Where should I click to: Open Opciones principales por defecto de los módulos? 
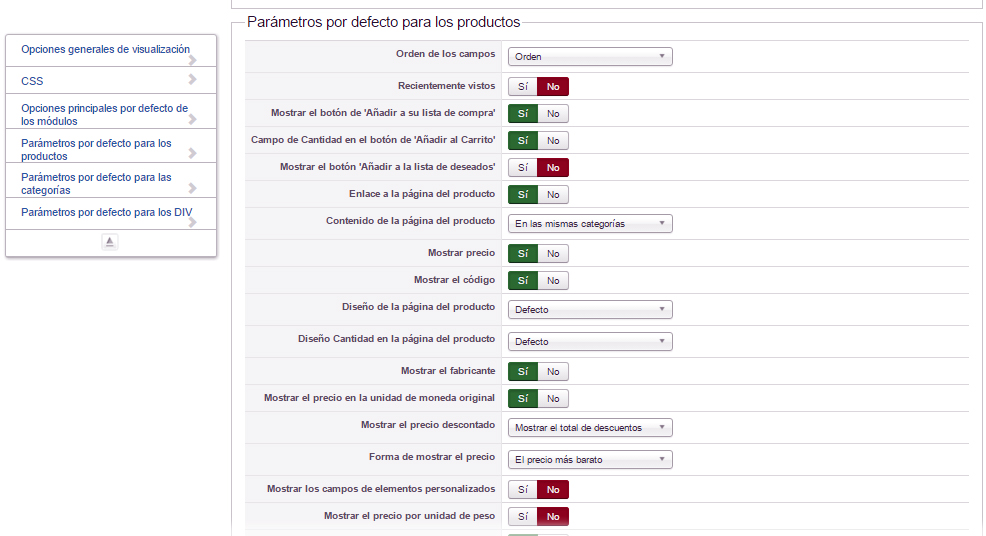[x=104, y=114]
